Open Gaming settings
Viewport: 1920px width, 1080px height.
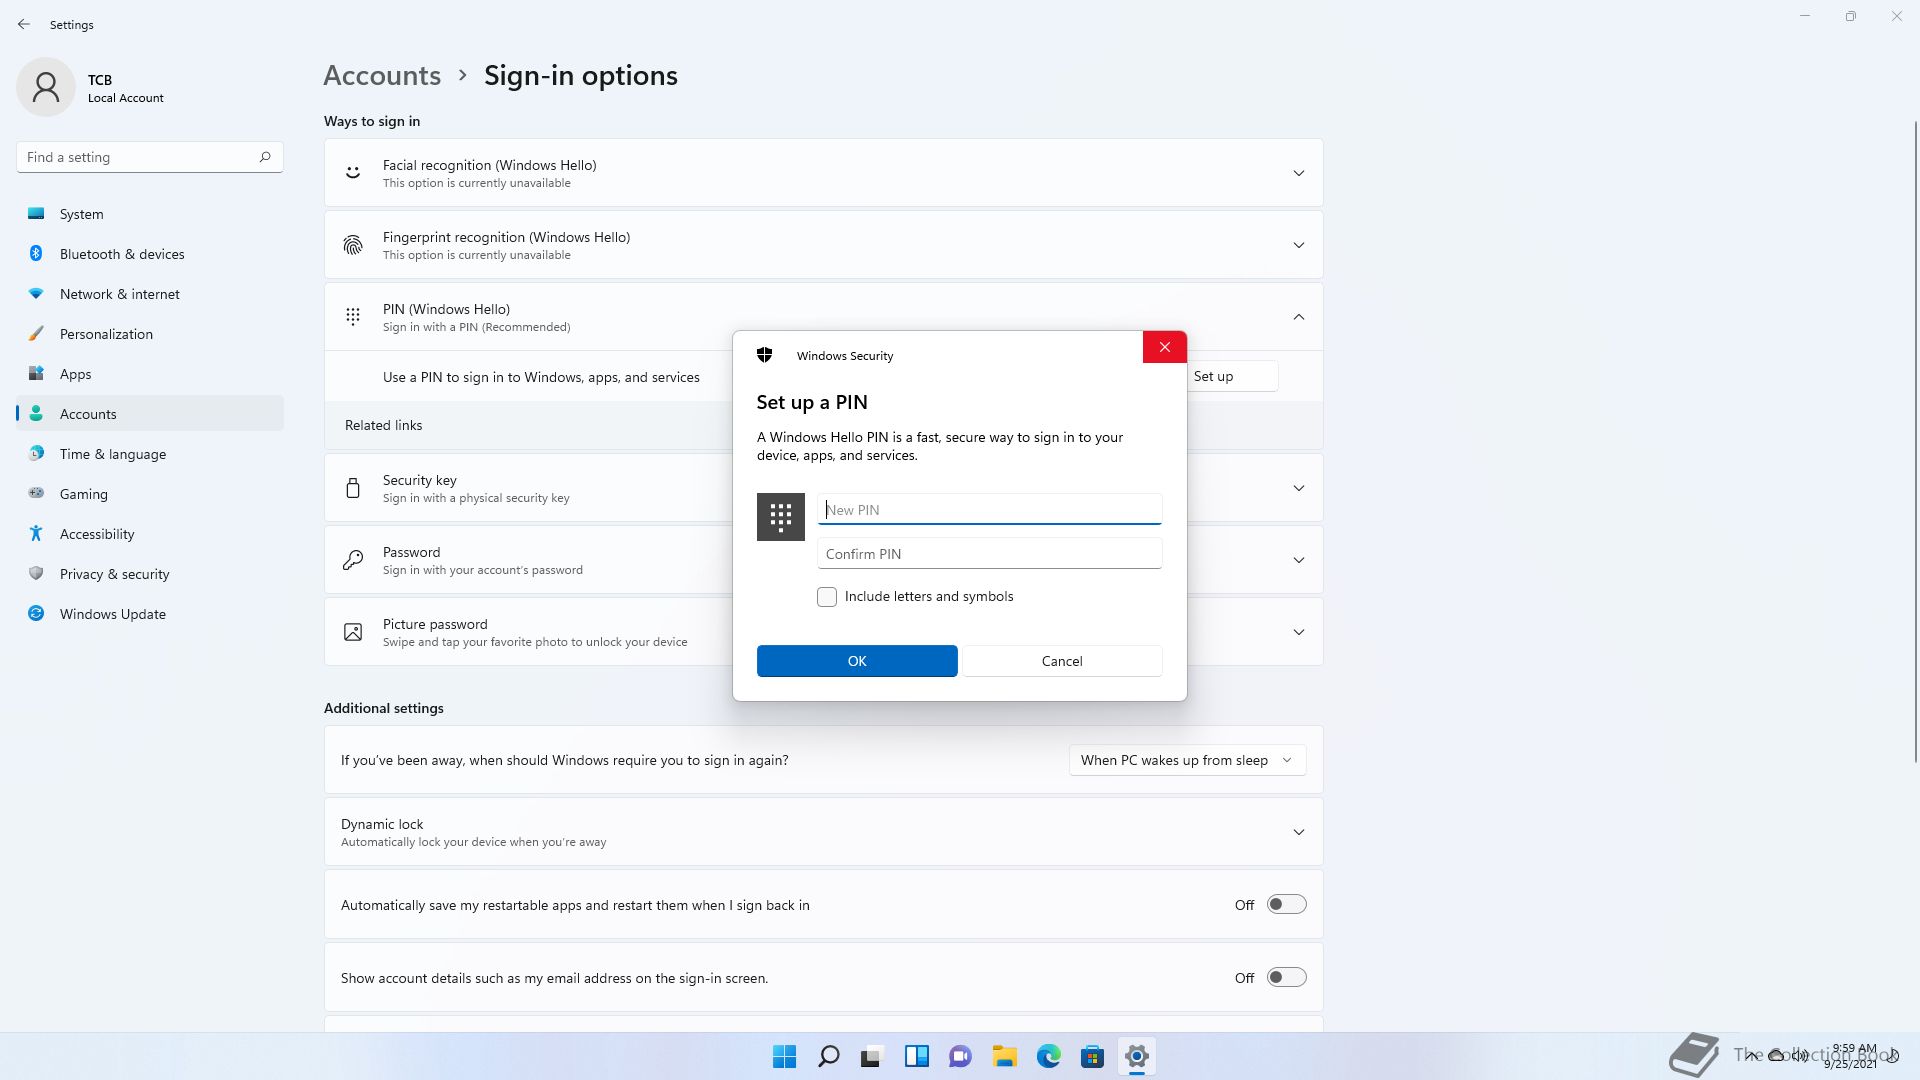click(150, 494)
